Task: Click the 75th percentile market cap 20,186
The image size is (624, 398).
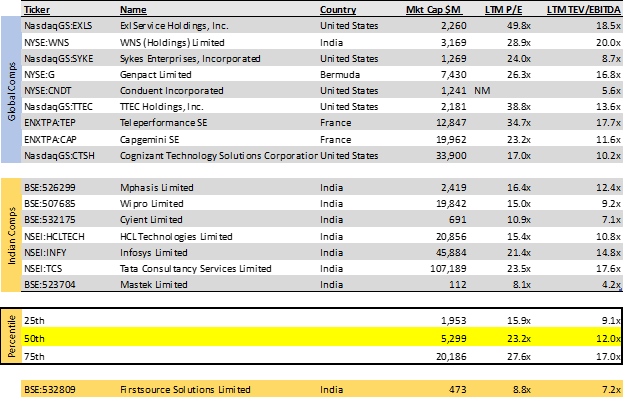Action: point(451,356)
